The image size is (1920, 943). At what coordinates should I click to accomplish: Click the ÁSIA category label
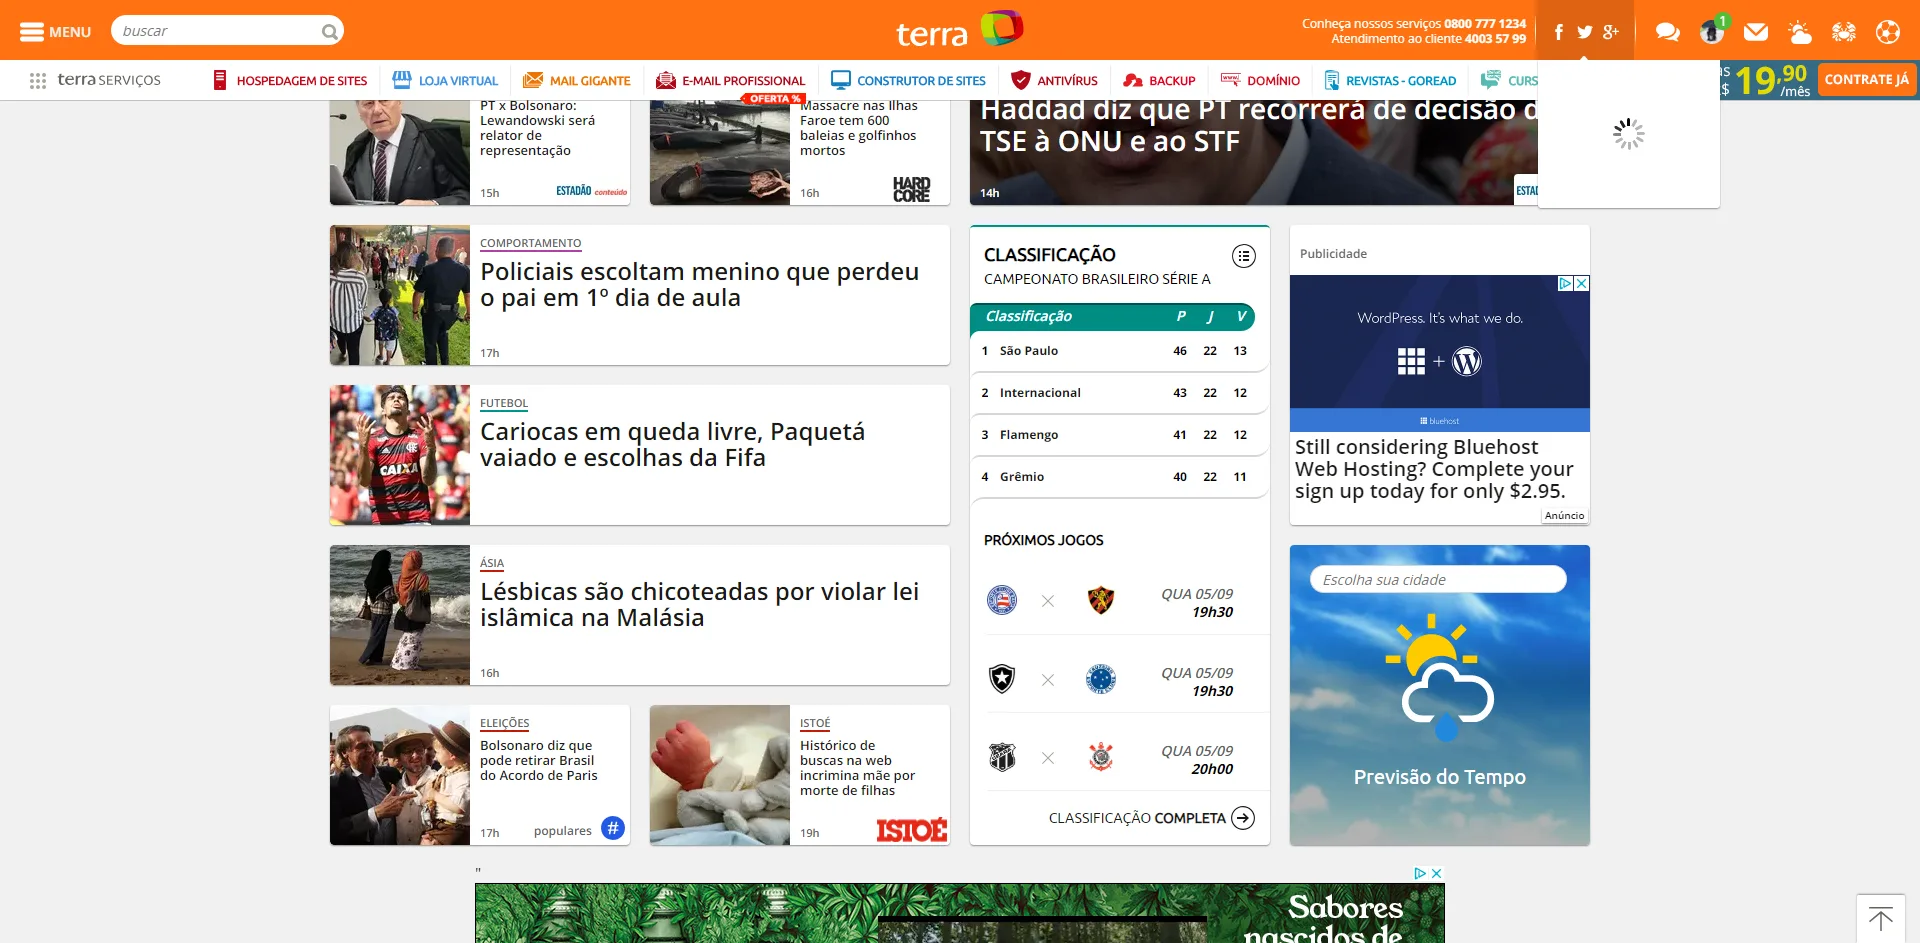pyautogui.click(x=492, y=563)
